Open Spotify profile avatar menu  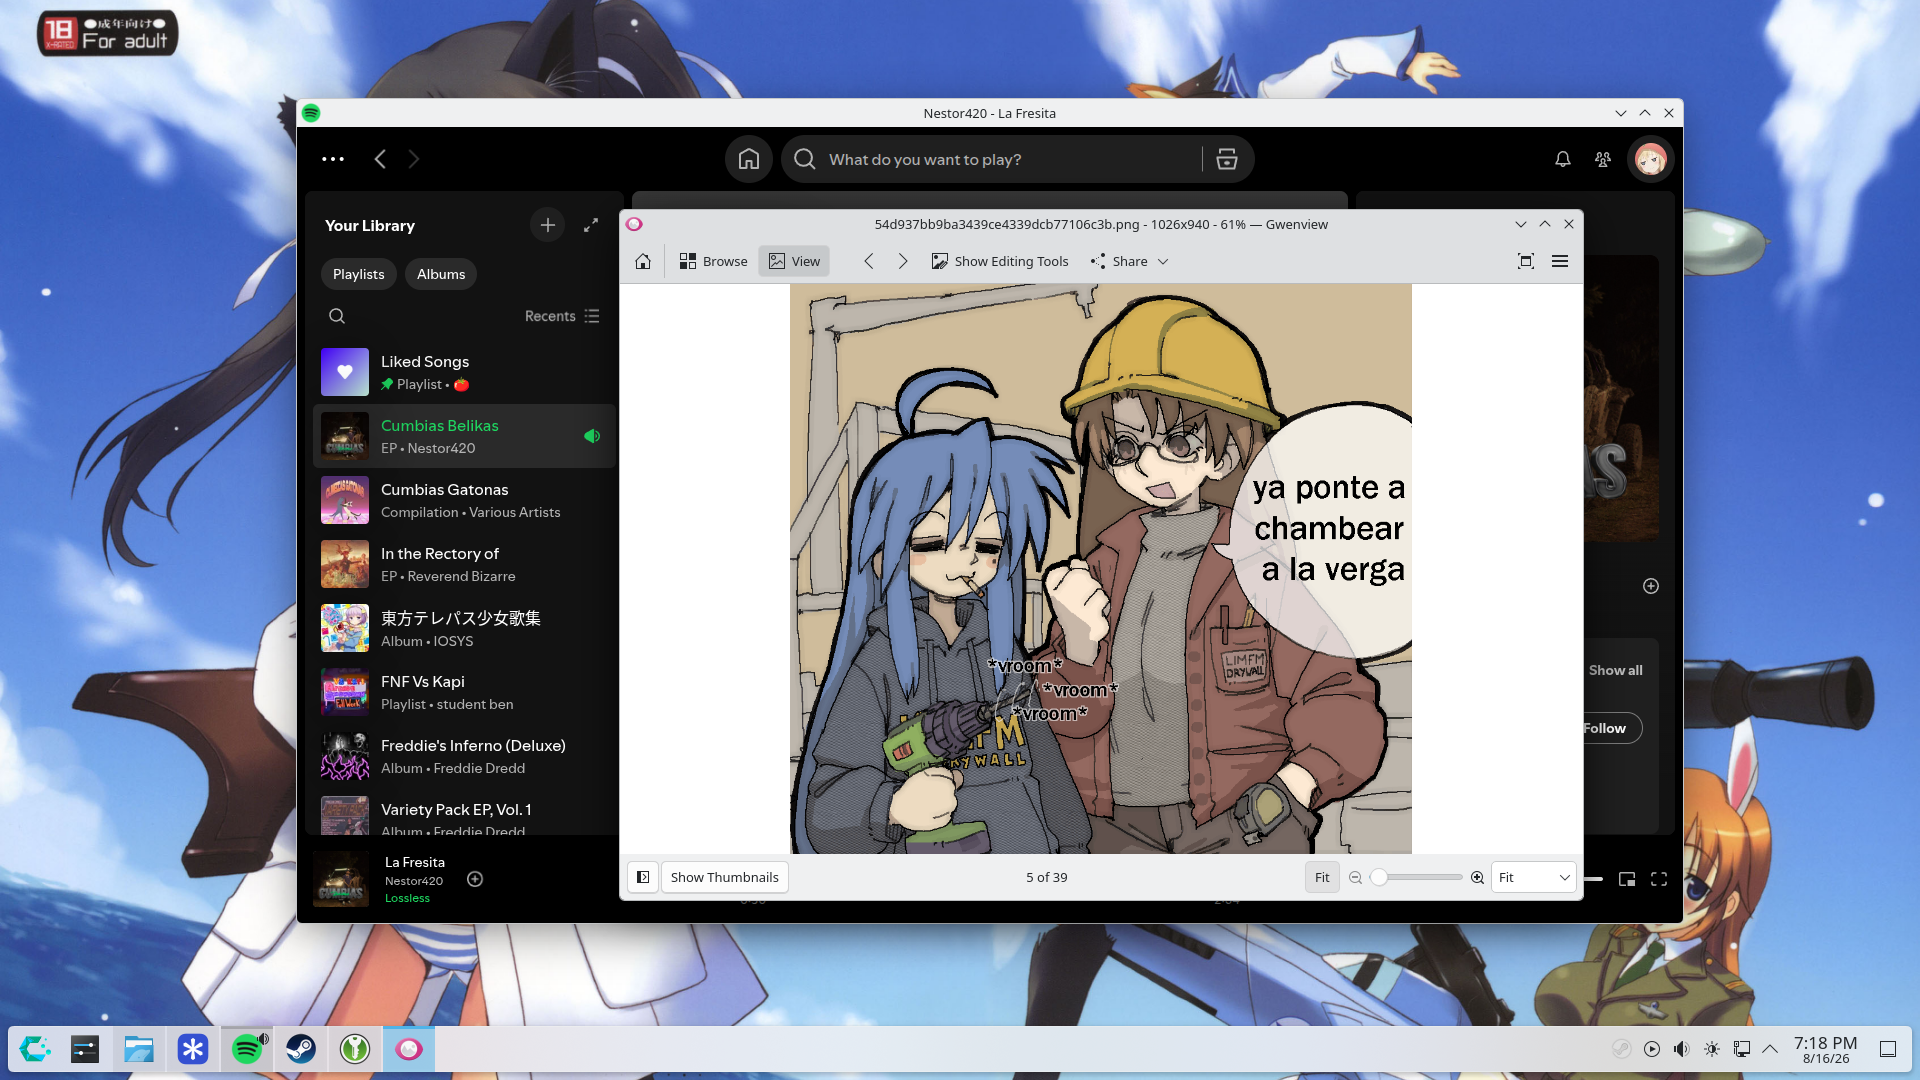(x=1650, y=159)
